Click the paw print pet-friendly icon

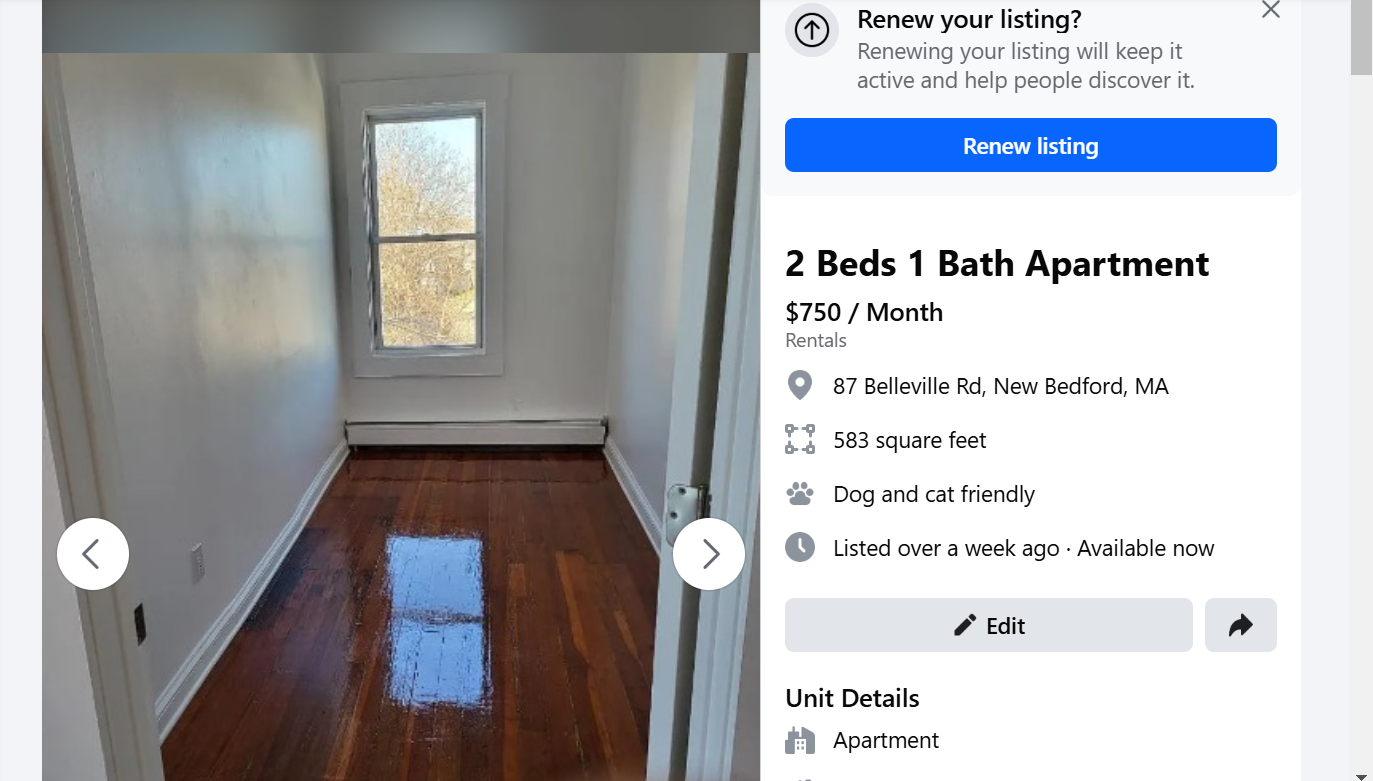click(799, 494)
